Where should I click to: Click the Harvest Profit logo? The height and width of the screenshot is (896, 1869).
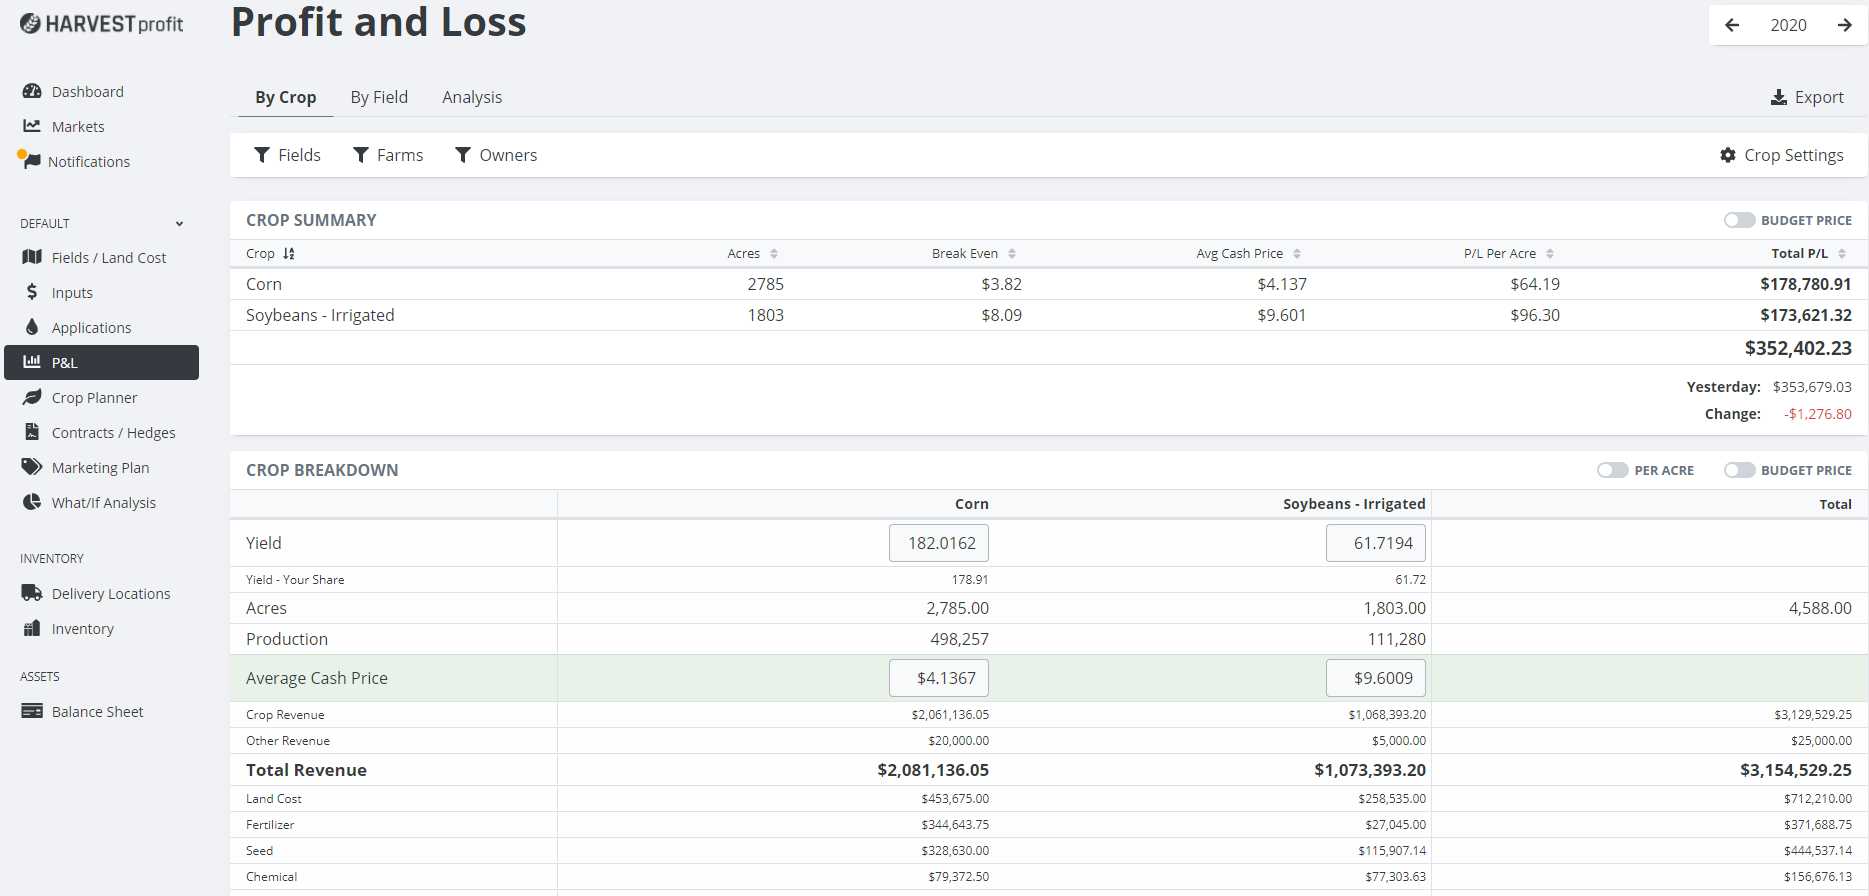click(101, 24)
